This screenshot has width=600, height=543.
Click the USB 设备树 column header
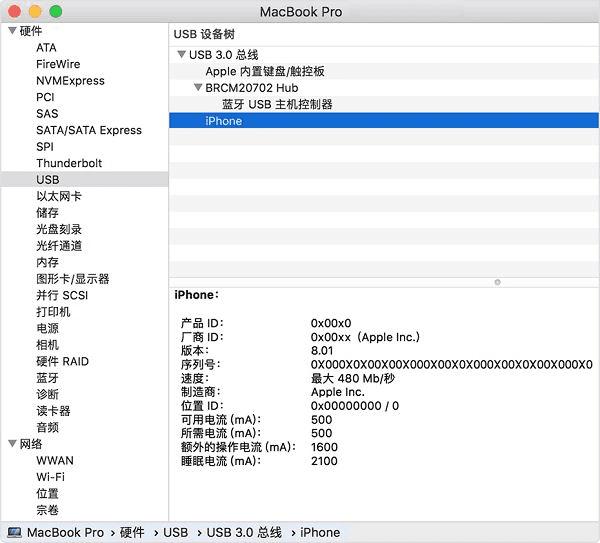point(204,34)
